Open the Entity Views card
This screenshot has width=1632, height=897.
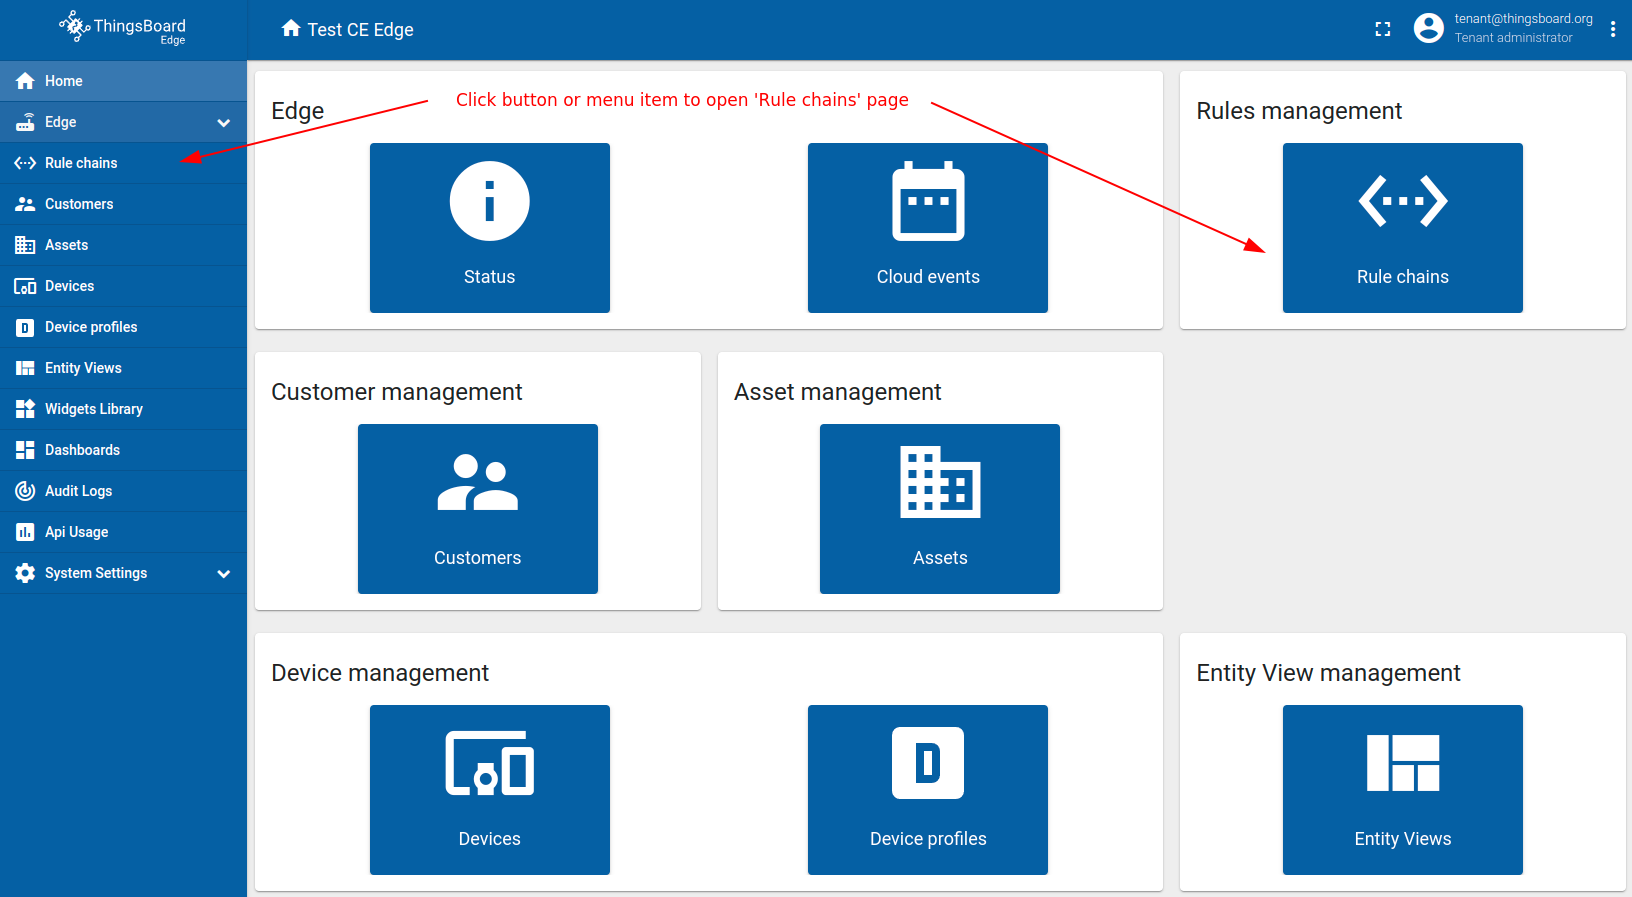(x=1403, y=790)
